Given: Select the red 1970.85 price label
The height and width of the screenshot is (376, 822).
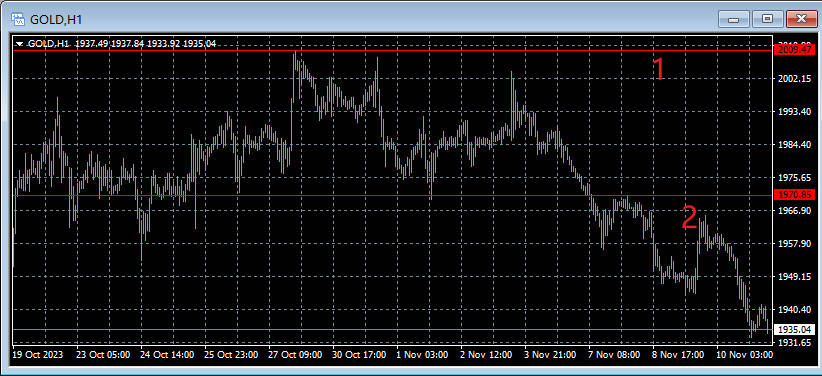Looking at the screenshot, I should (795, 195).
